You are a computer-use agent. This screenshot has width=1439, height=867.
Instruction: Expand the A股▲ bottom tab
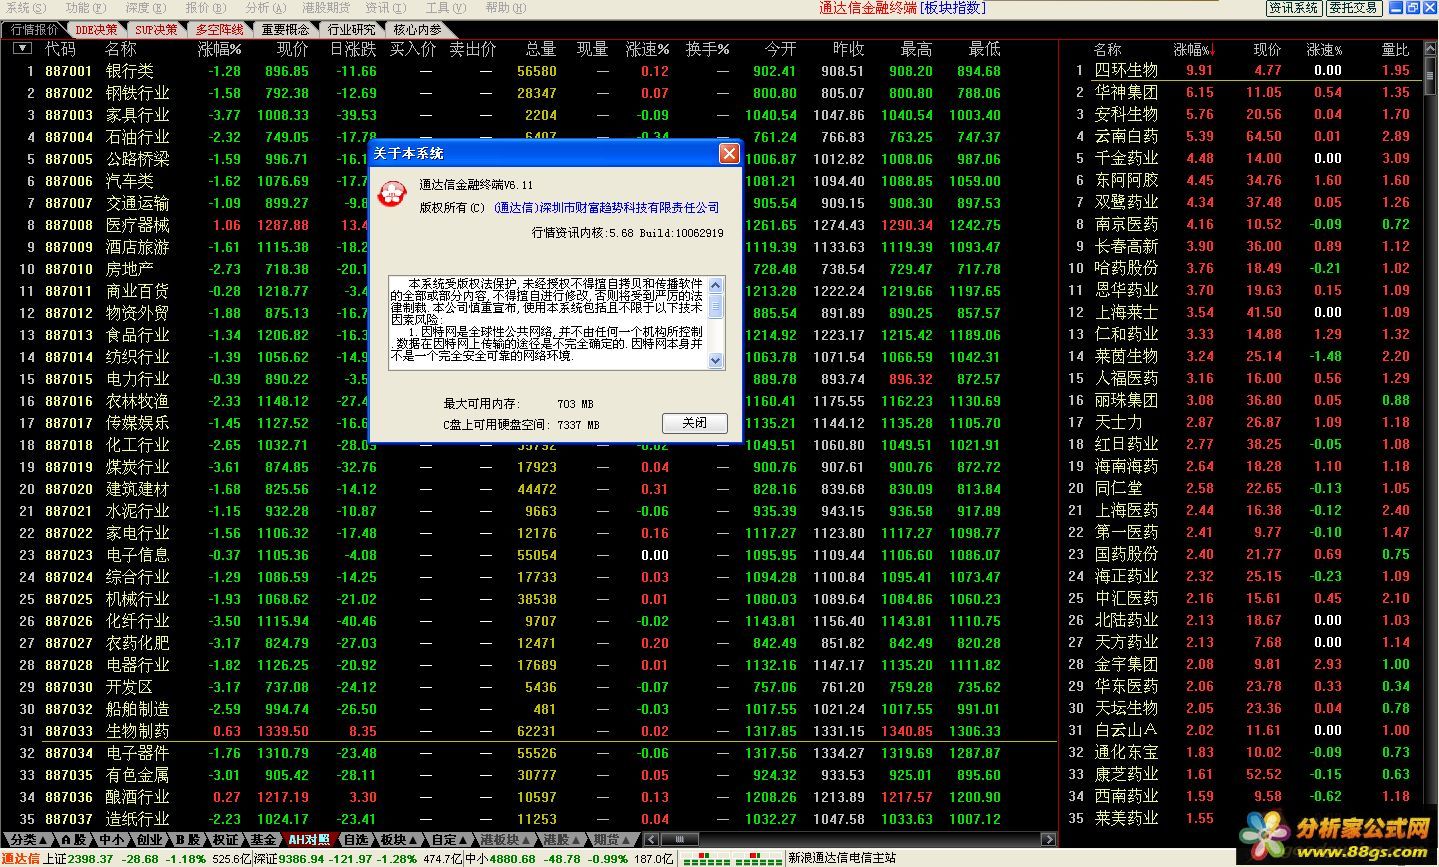coord(73,840)
